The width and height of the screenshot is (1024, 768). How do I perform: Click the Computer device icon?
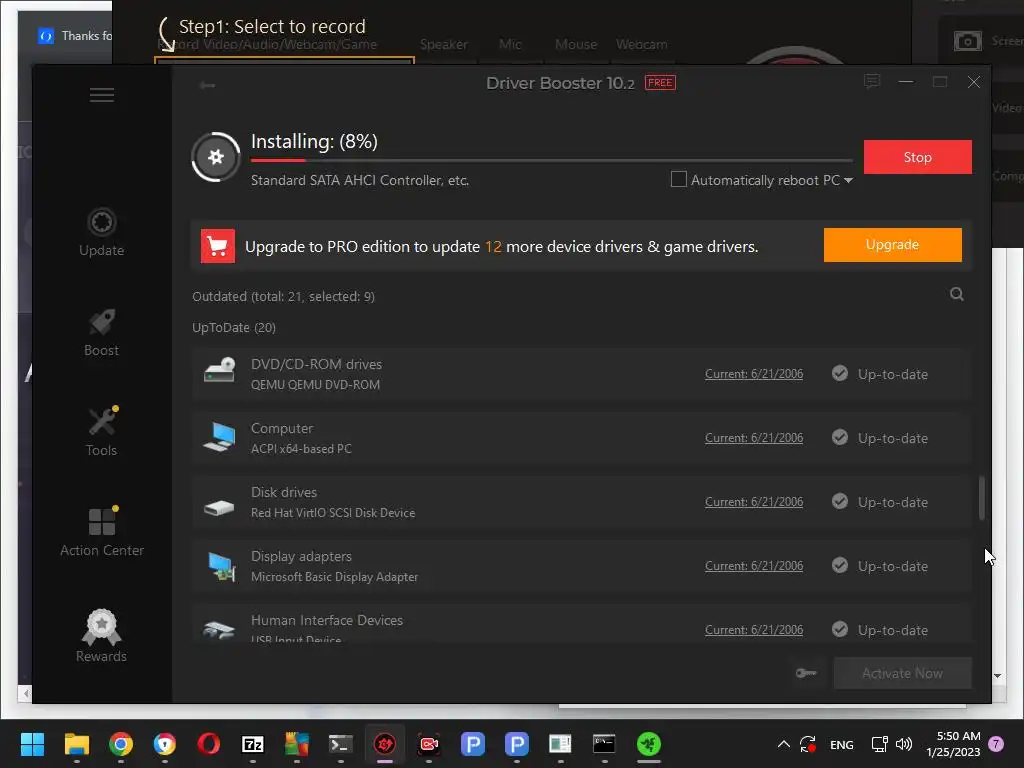pyautogui.click(x=219, y=436)
